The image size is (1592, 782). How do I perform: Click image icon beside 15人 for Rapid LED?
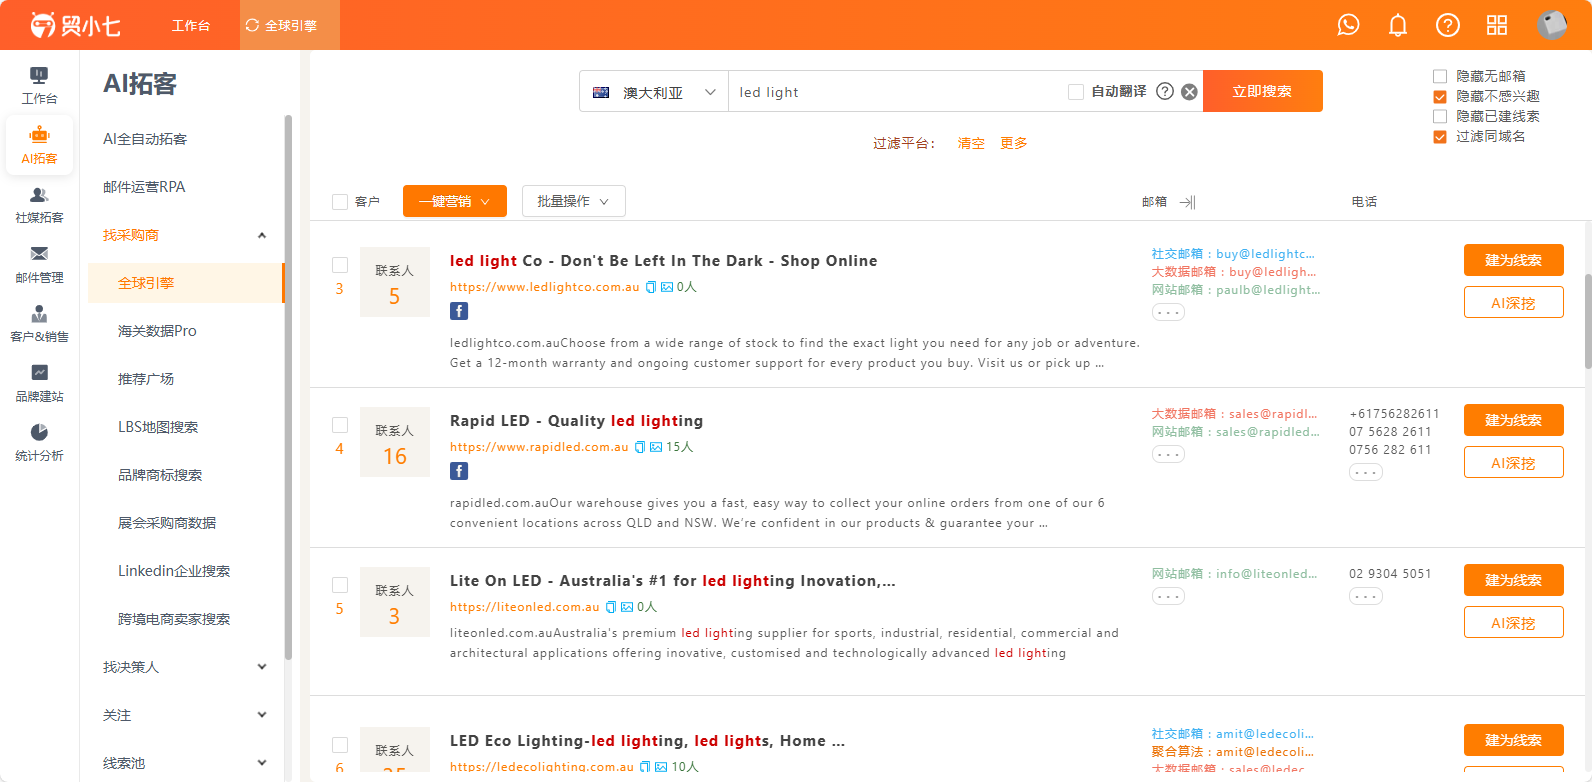coord(656,447)
